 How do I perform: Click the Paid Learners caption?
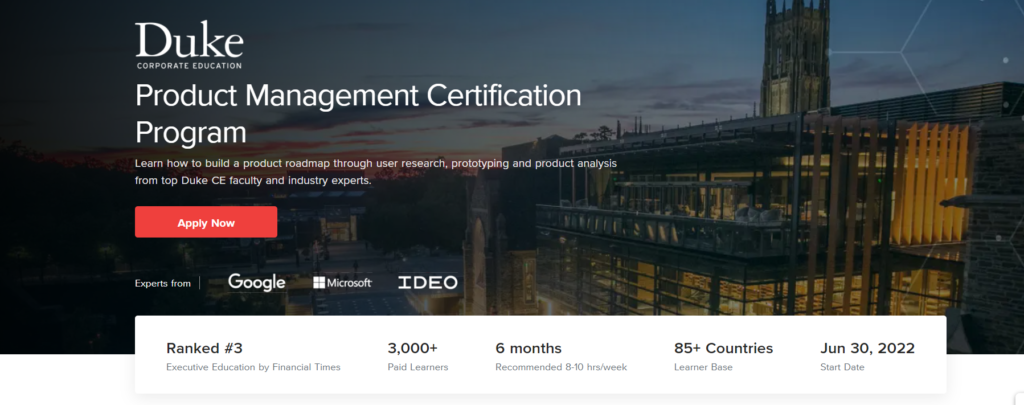pyautogui.click(x=417, y=367)
